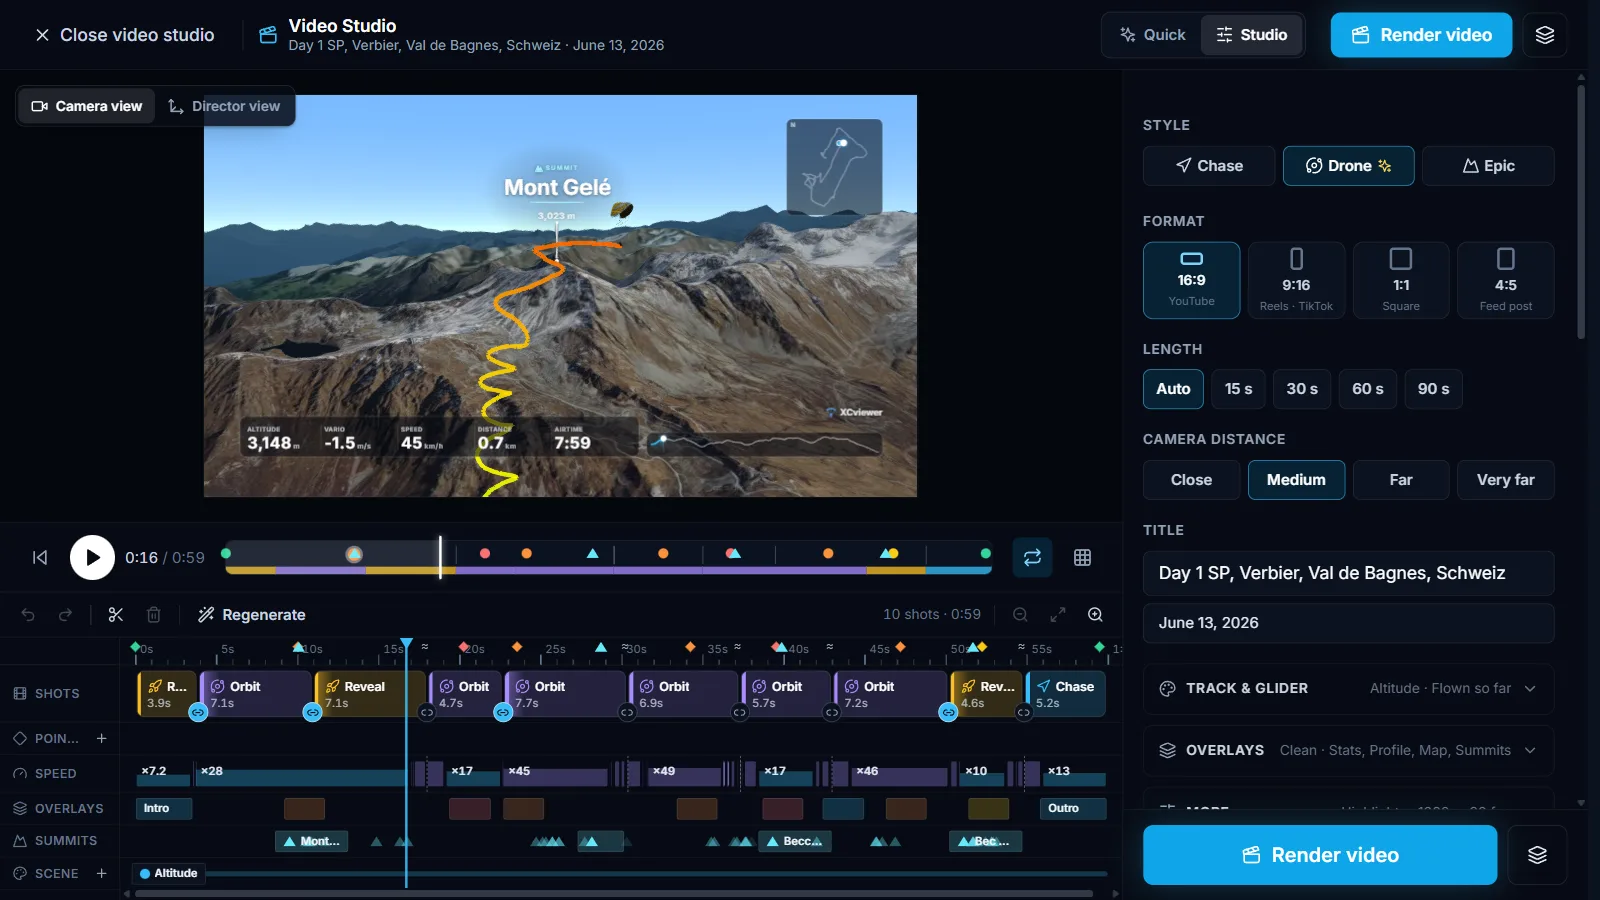1600x900 pixels.
Task: Zoom in on the timeline
Action: pyautogui.click(x=1095, y=615)
